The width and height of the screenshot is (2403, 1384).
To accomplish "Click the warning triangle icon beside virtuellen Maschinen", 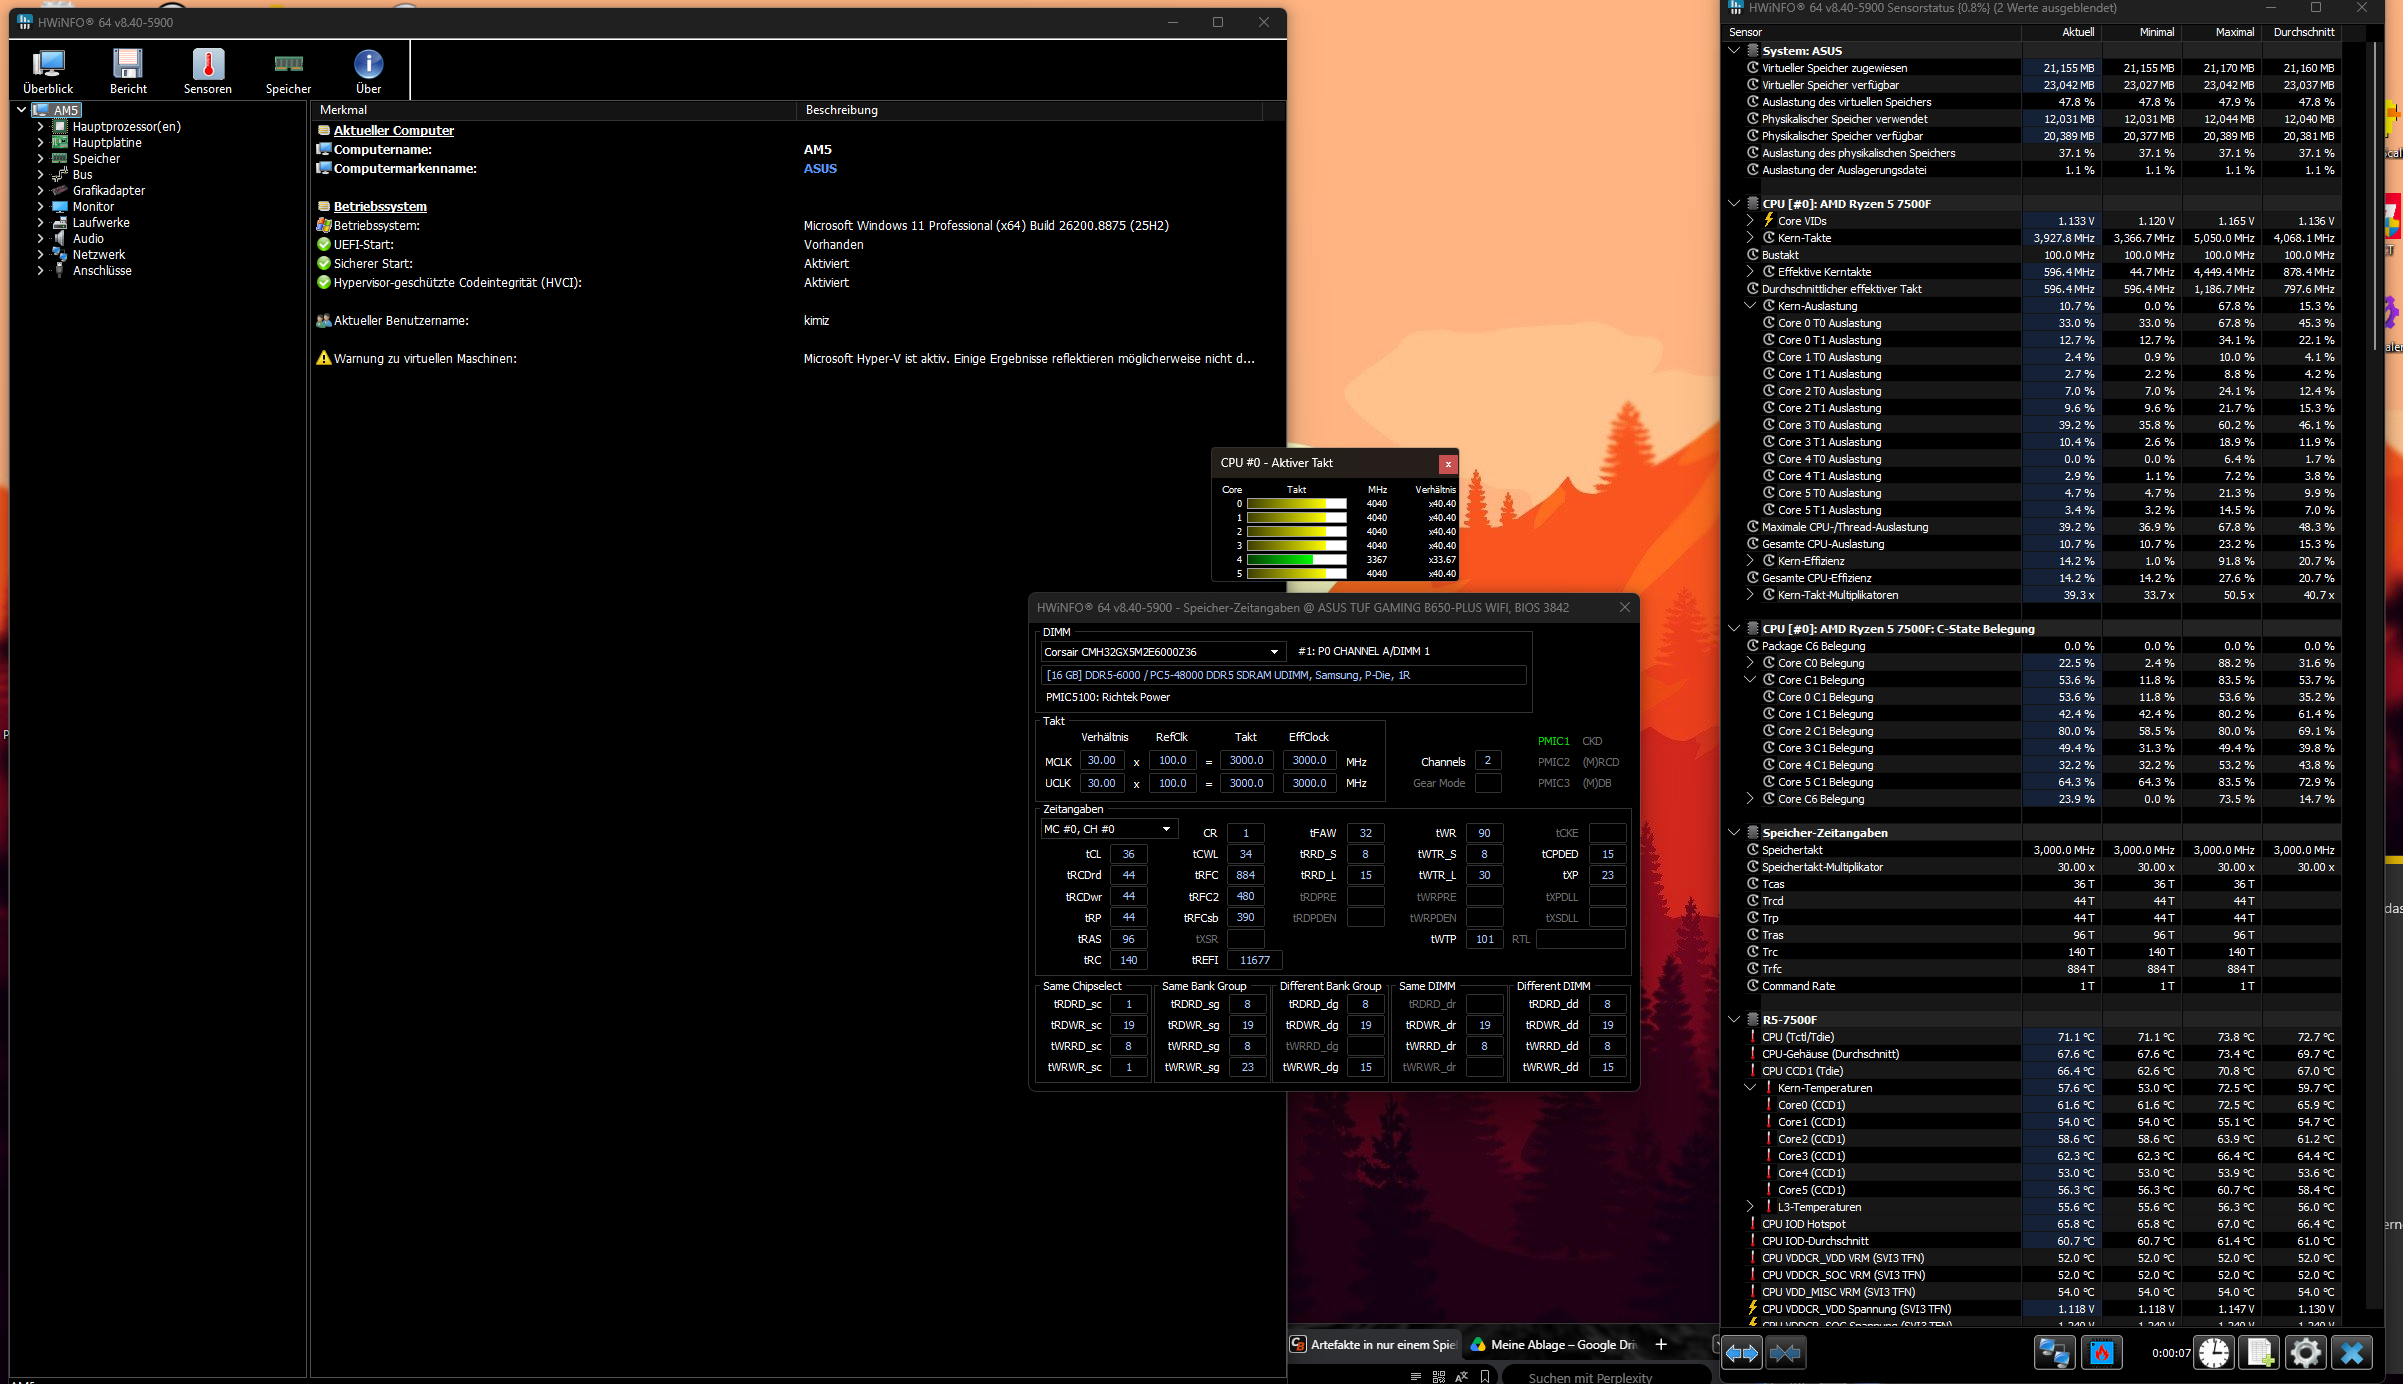I will [x=323, y=358].
